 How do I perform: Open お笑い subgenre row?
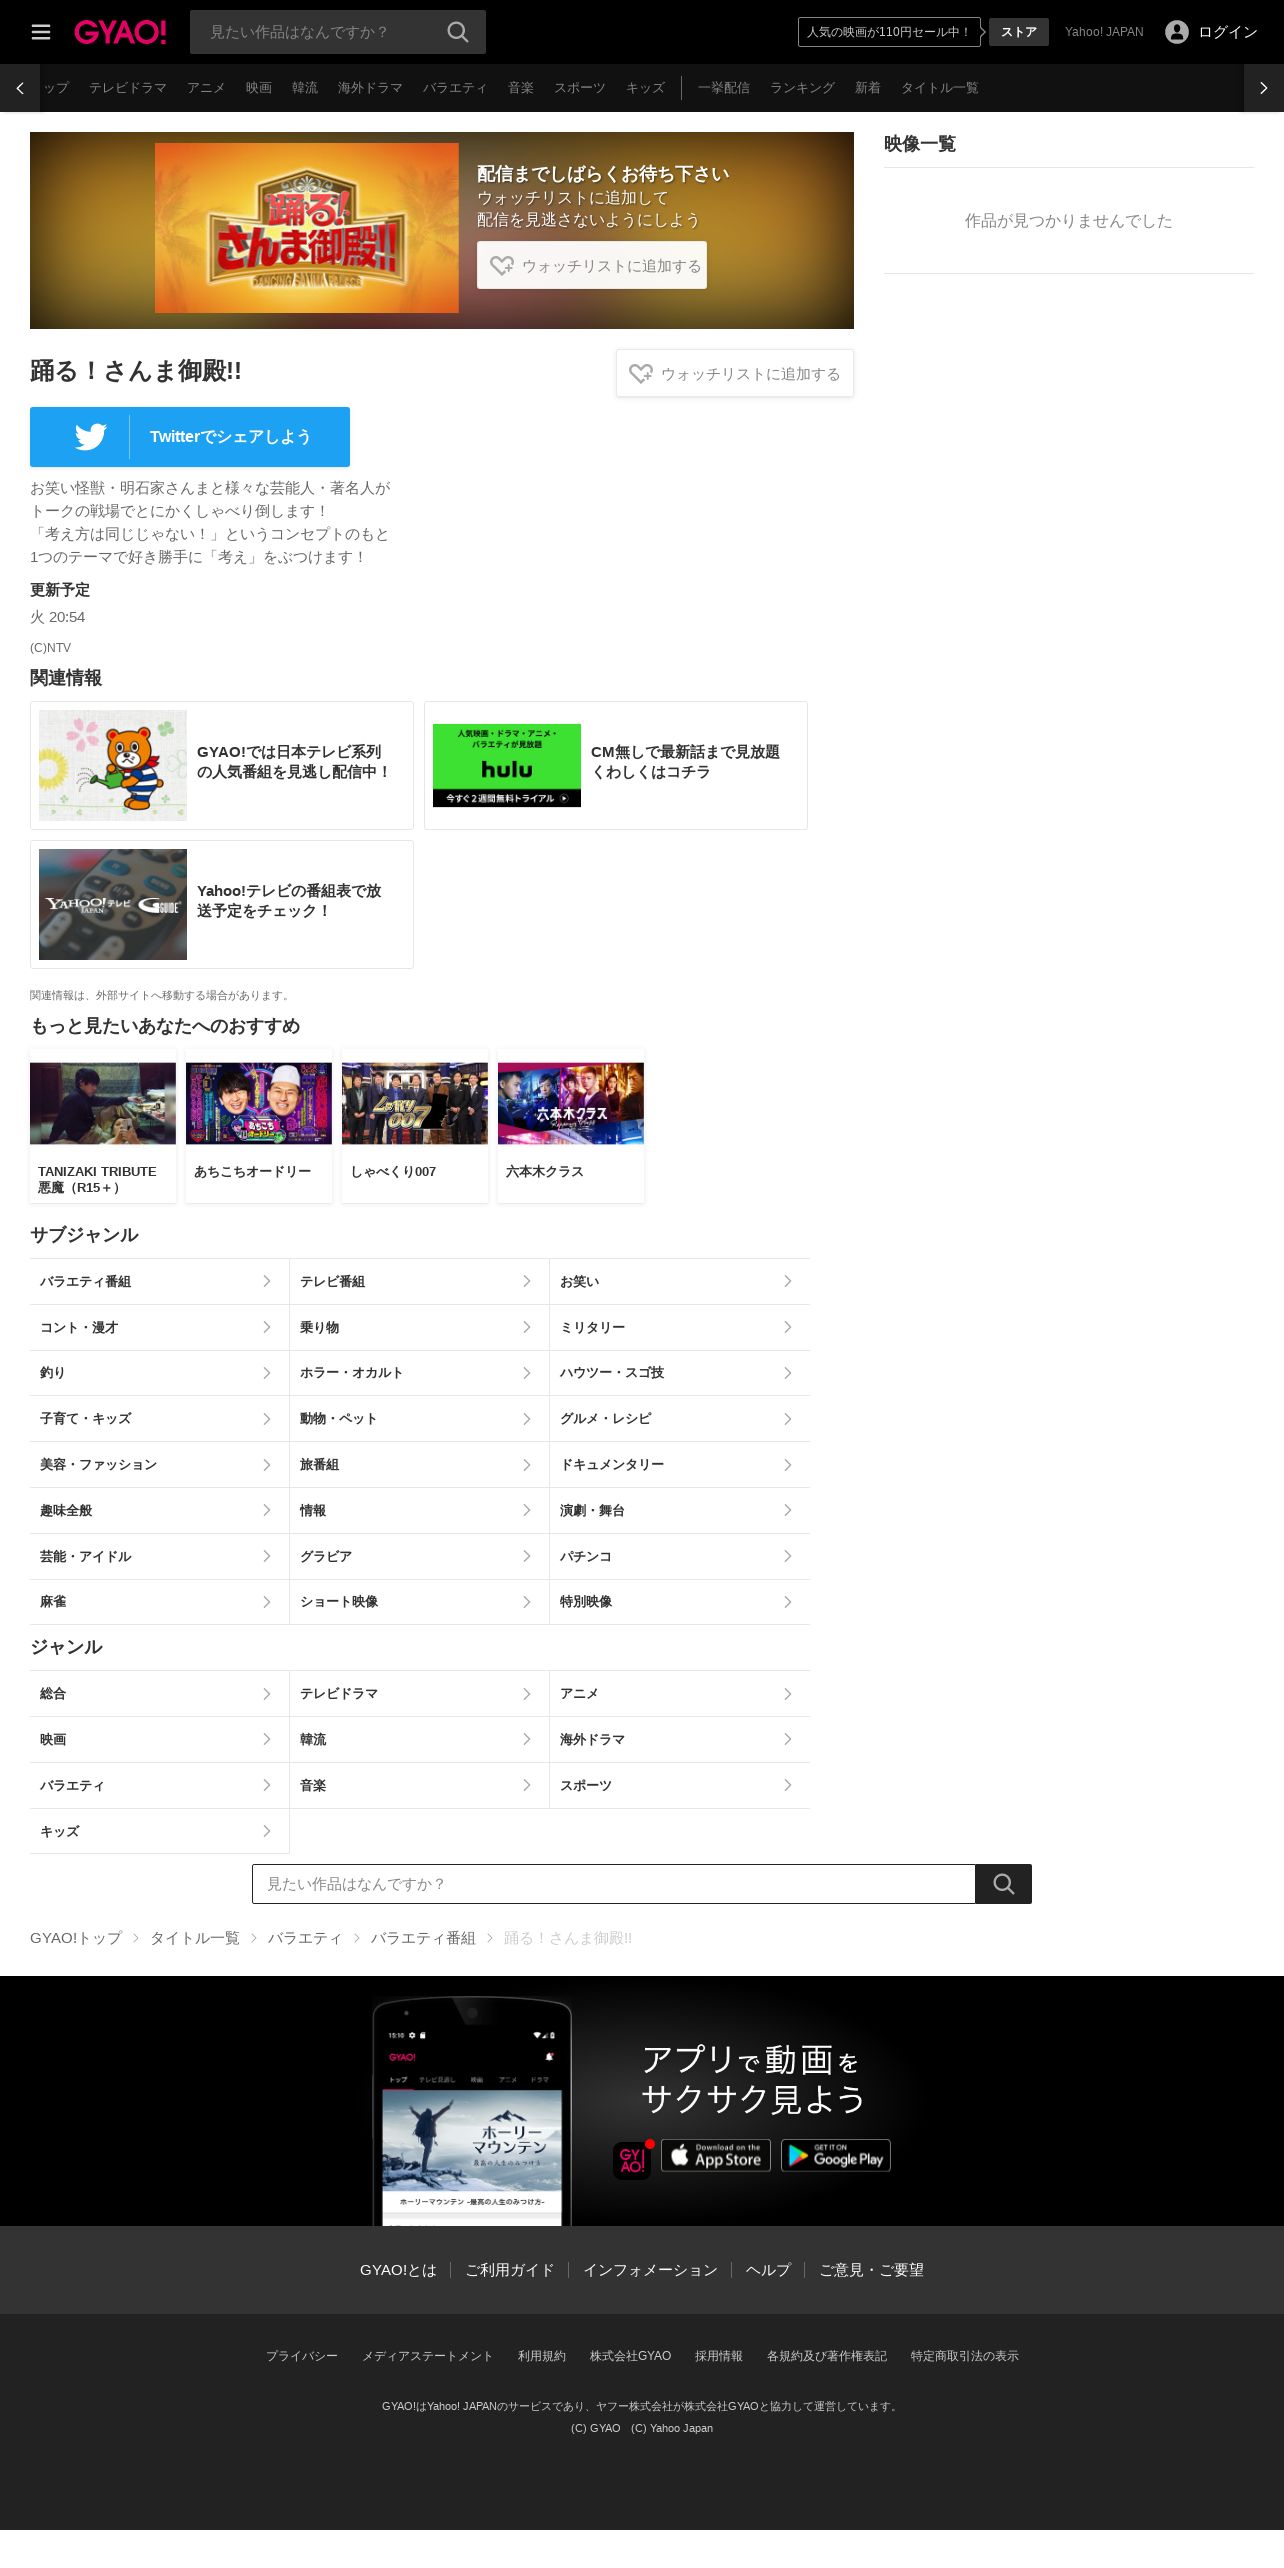click(680, 1281)
